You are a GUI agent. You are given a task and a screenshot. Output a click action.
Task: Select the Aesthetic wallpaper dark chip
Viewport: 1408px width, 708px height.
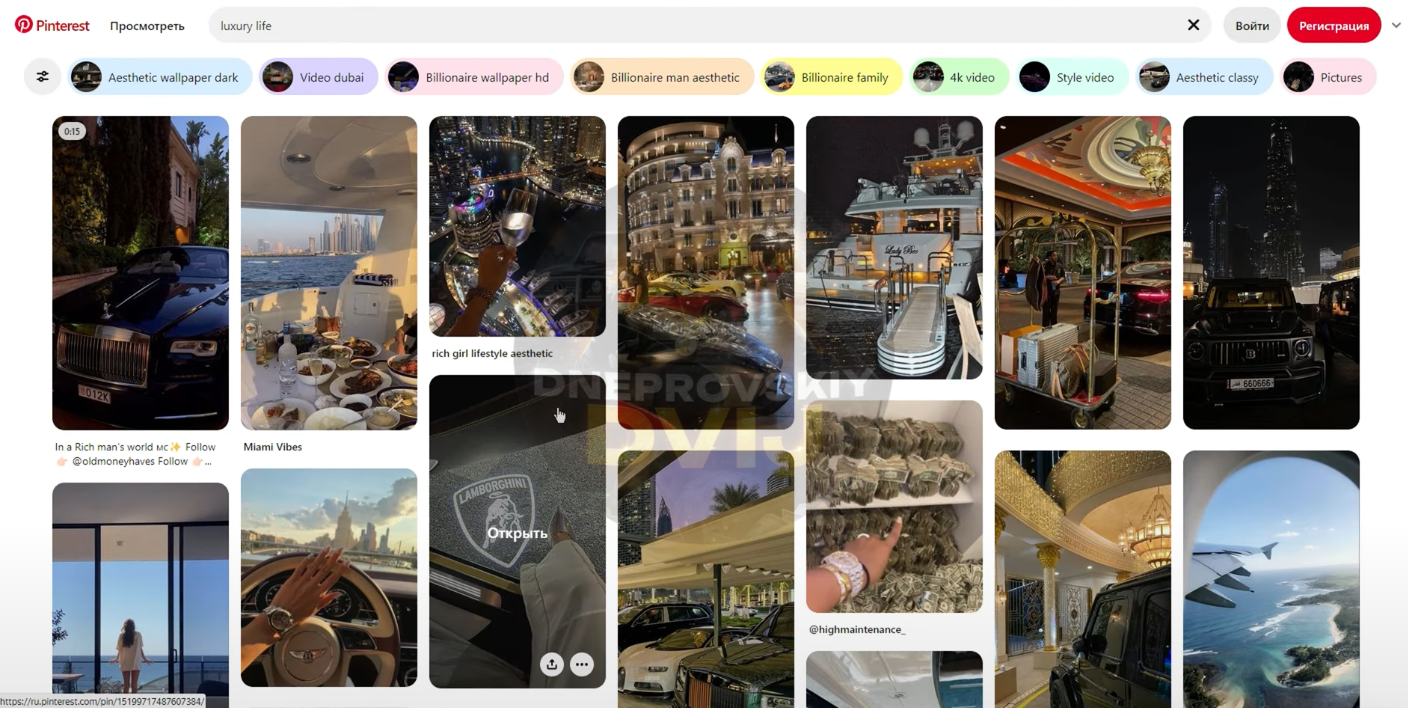[160, 77]
